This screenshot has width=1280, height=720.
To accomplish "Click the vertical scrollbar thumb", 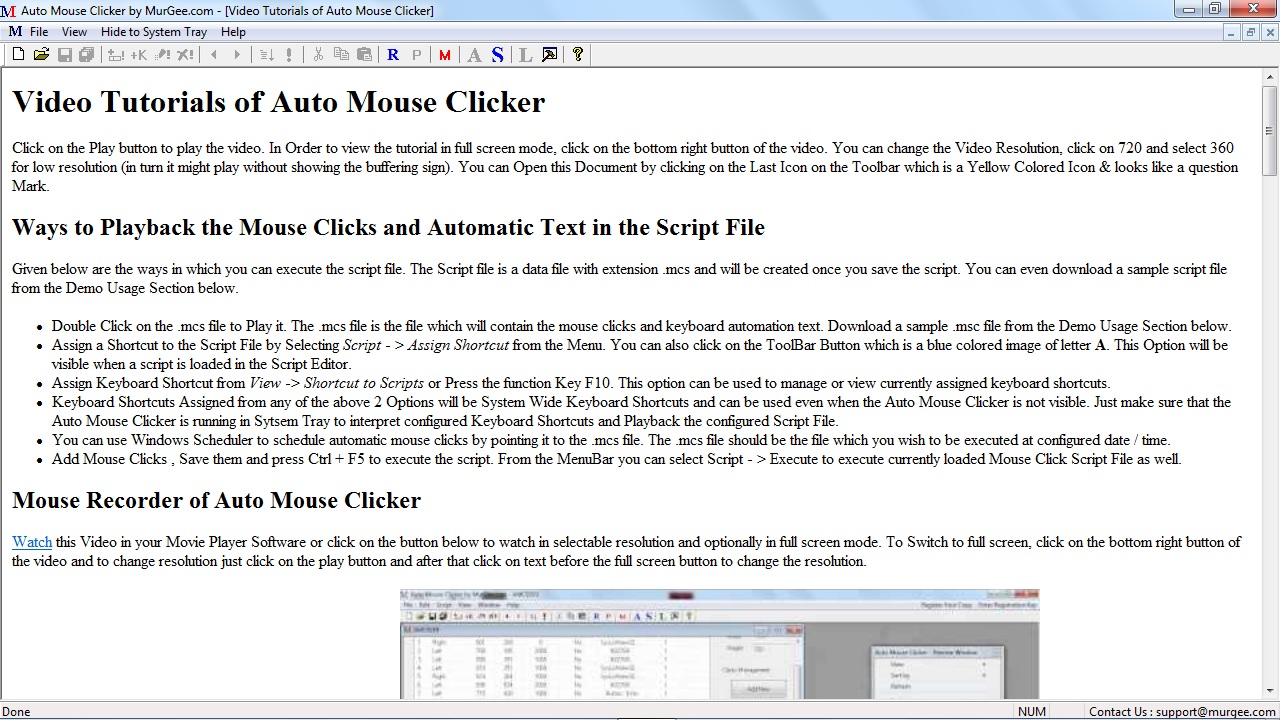I will (1270, 131).
